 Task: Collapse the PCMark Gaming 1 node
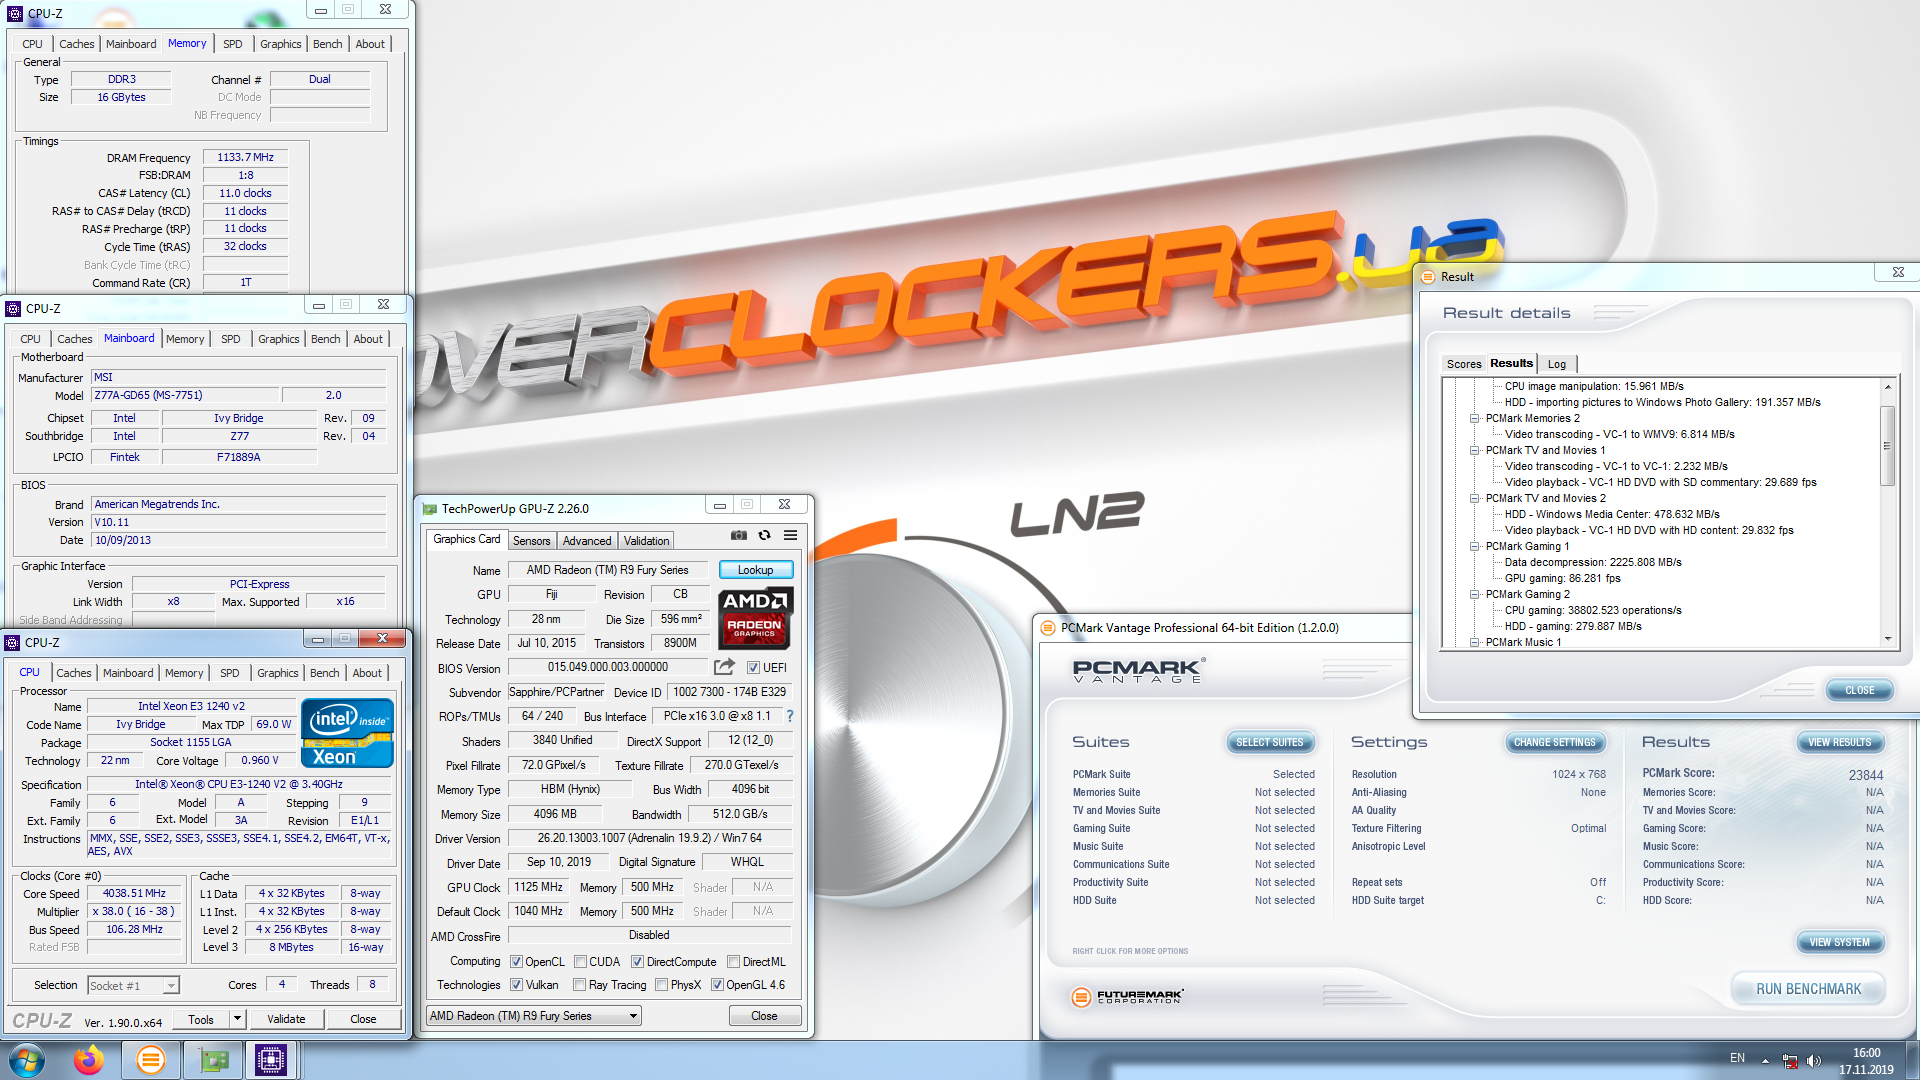coord(1474,547)
